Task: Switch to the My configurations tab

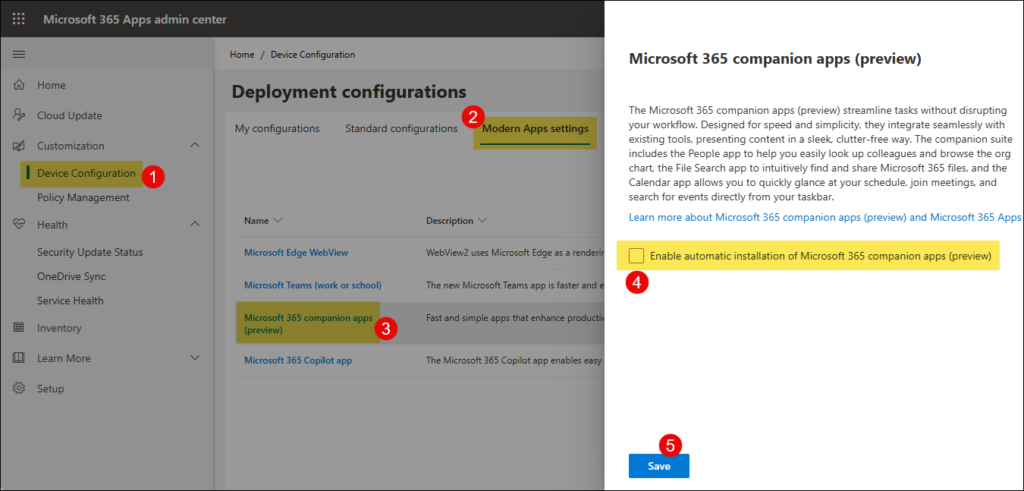Action: pos(277,128)
